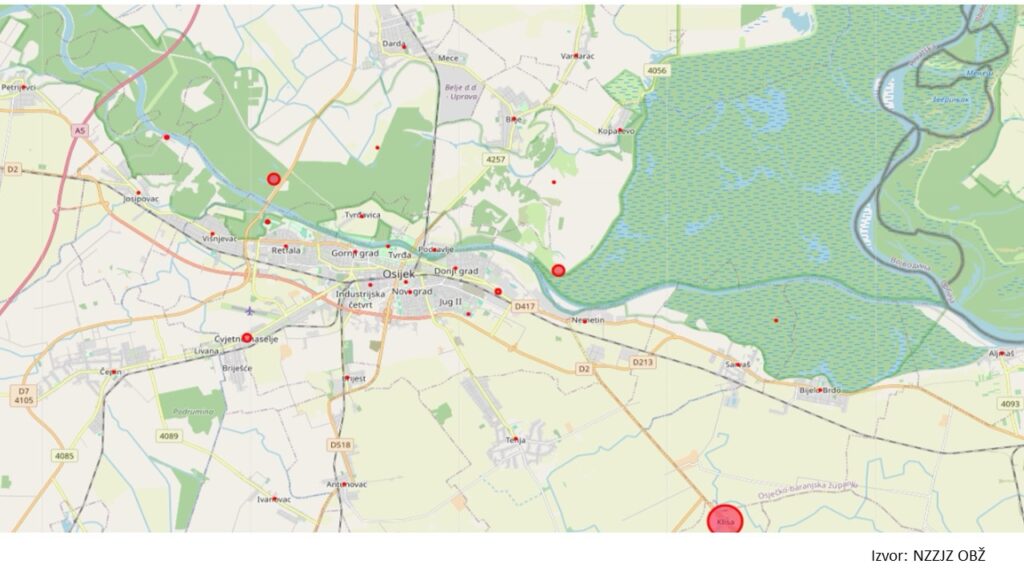Click the Izvor: NZZJZ OBŽ source text
The height and width of the screenshot is (576, 1024).
coord(928,556)
